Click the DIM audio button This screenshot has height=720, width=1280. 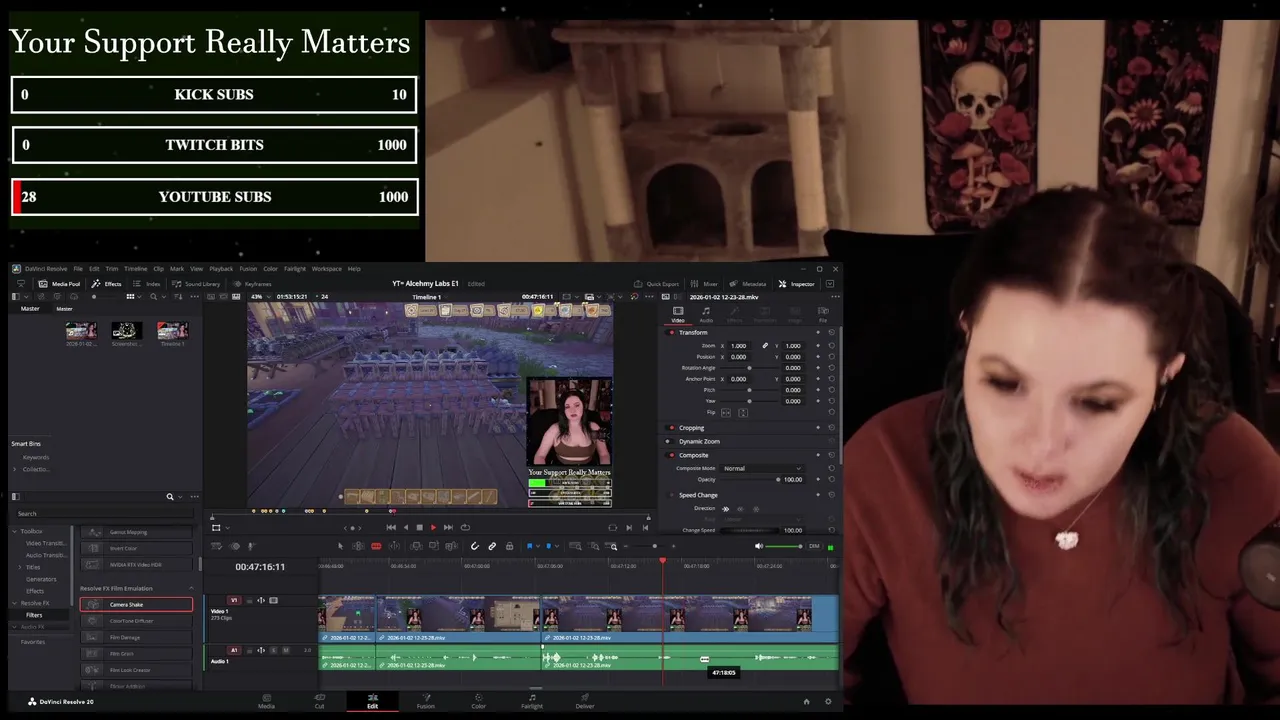pyautogui.click(x=814, y=546)
